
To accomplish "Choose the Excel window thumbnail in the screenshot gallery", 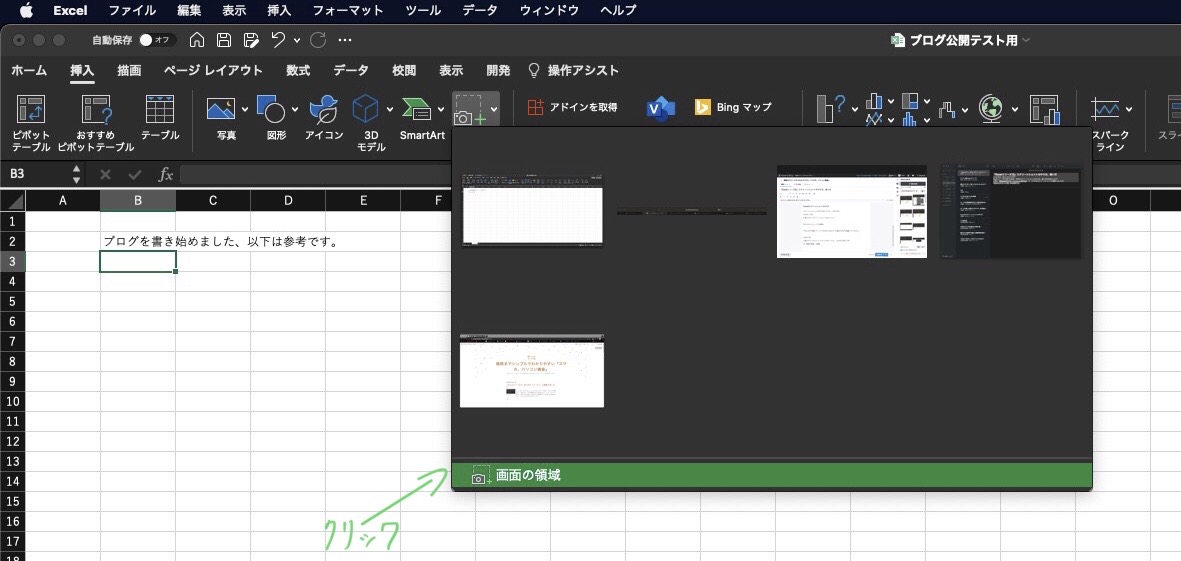I will click(x=533, y=210).
